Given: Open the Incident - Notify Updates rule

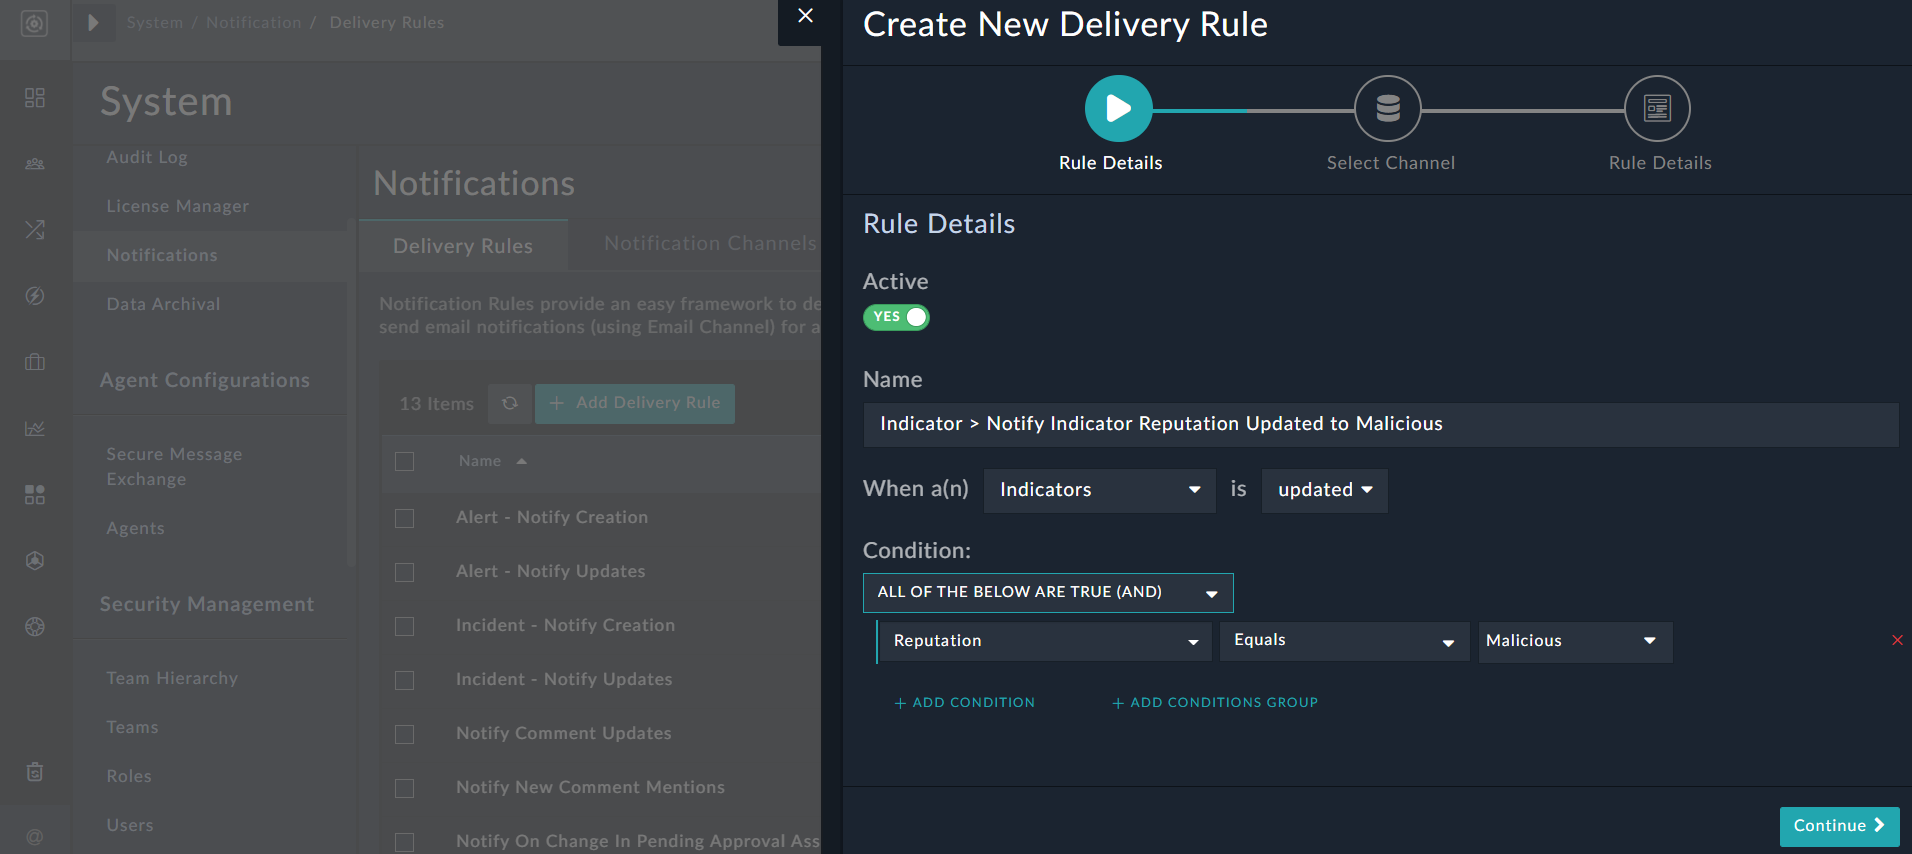Looking at the screenshot, I should point(564,679).
